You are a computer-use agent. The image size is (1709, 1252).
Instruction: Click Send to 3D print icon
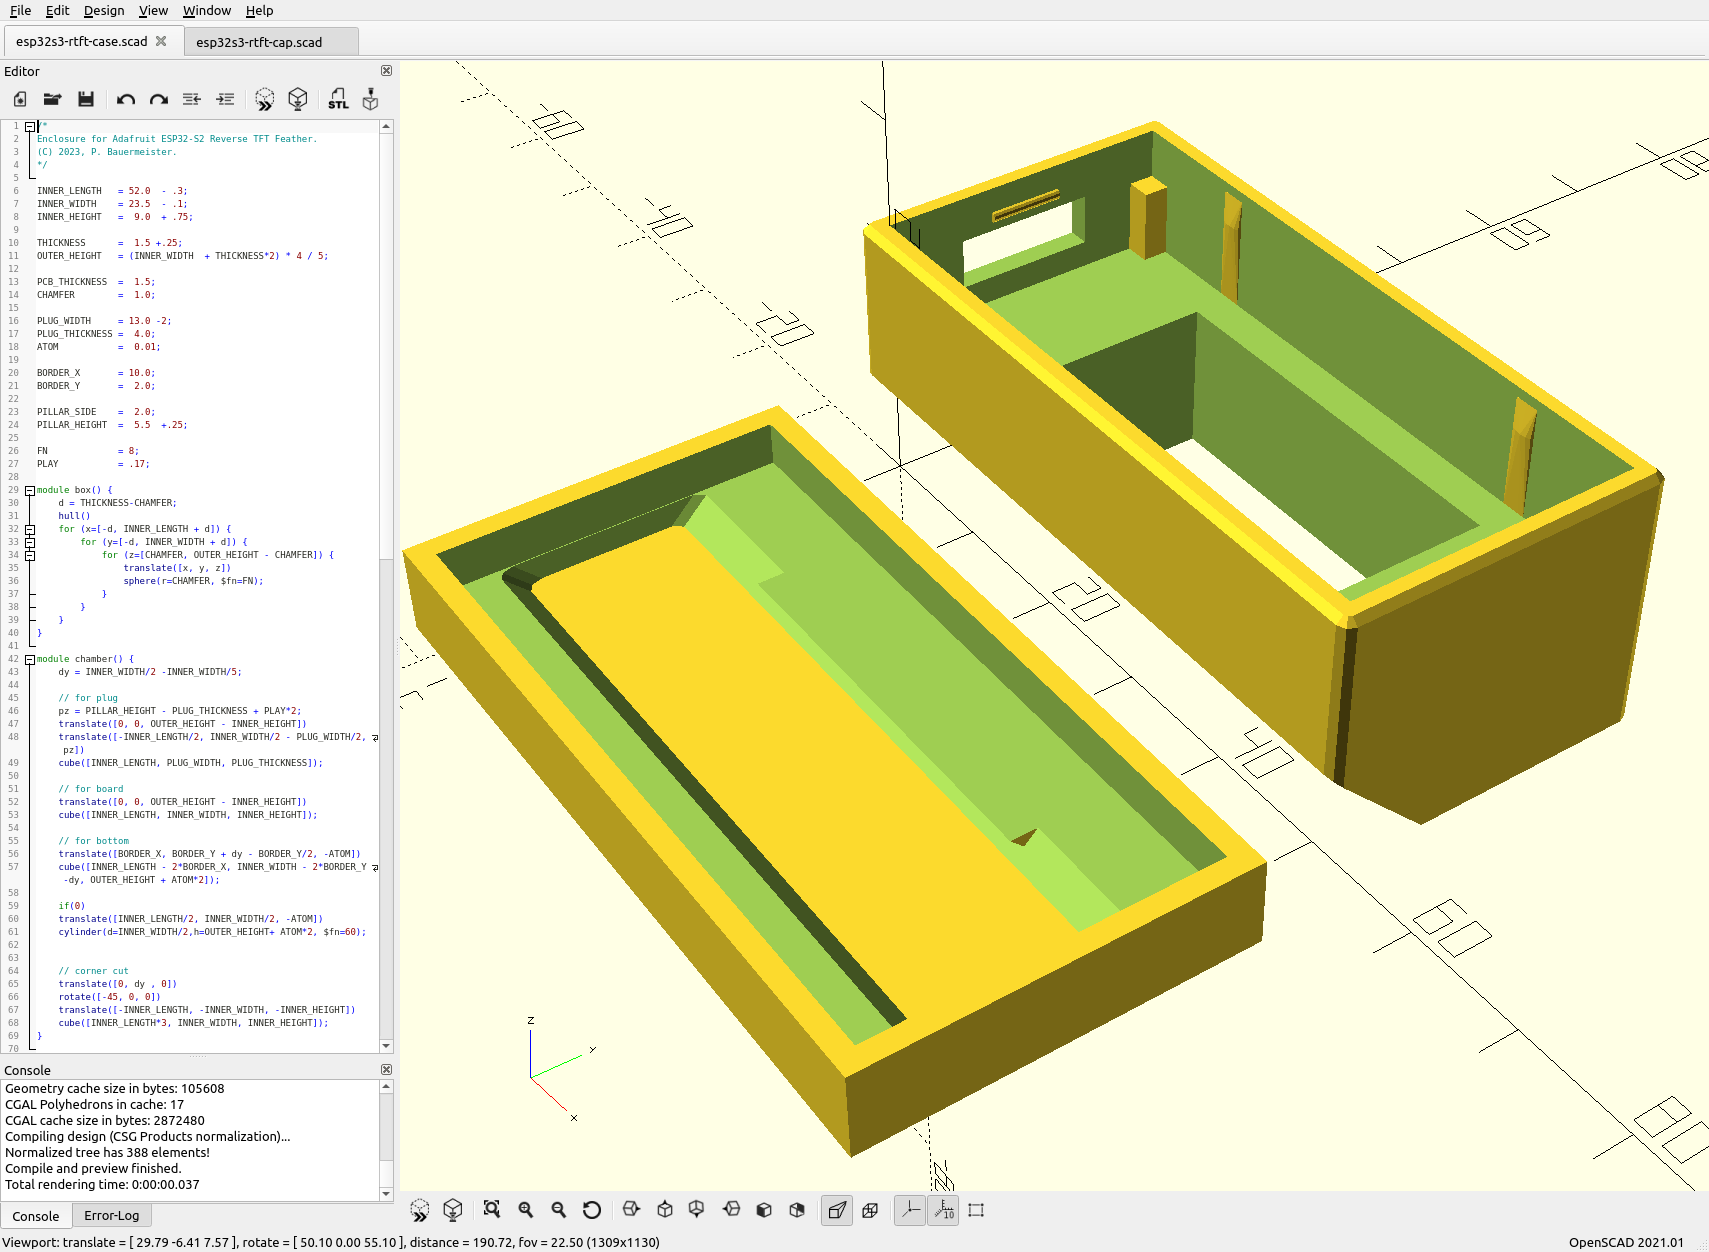click(371, 99)
